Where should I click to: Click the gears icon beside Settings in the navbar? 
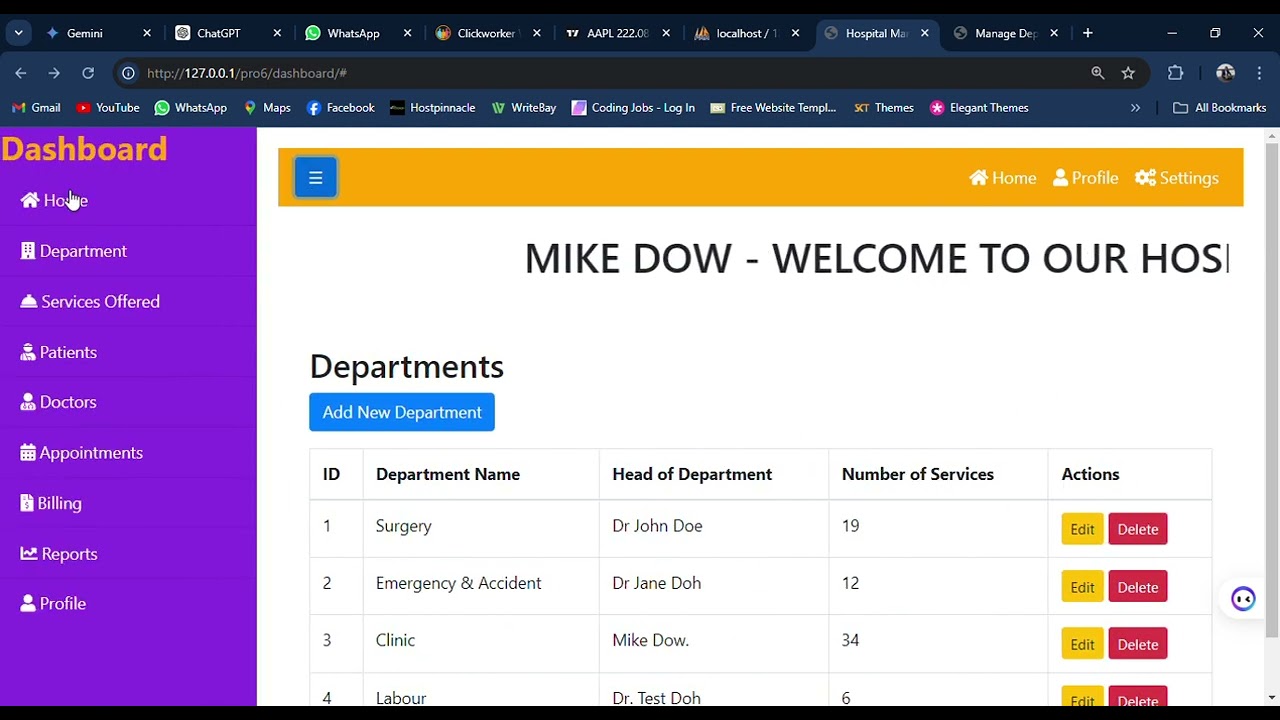click(1145, 178)
